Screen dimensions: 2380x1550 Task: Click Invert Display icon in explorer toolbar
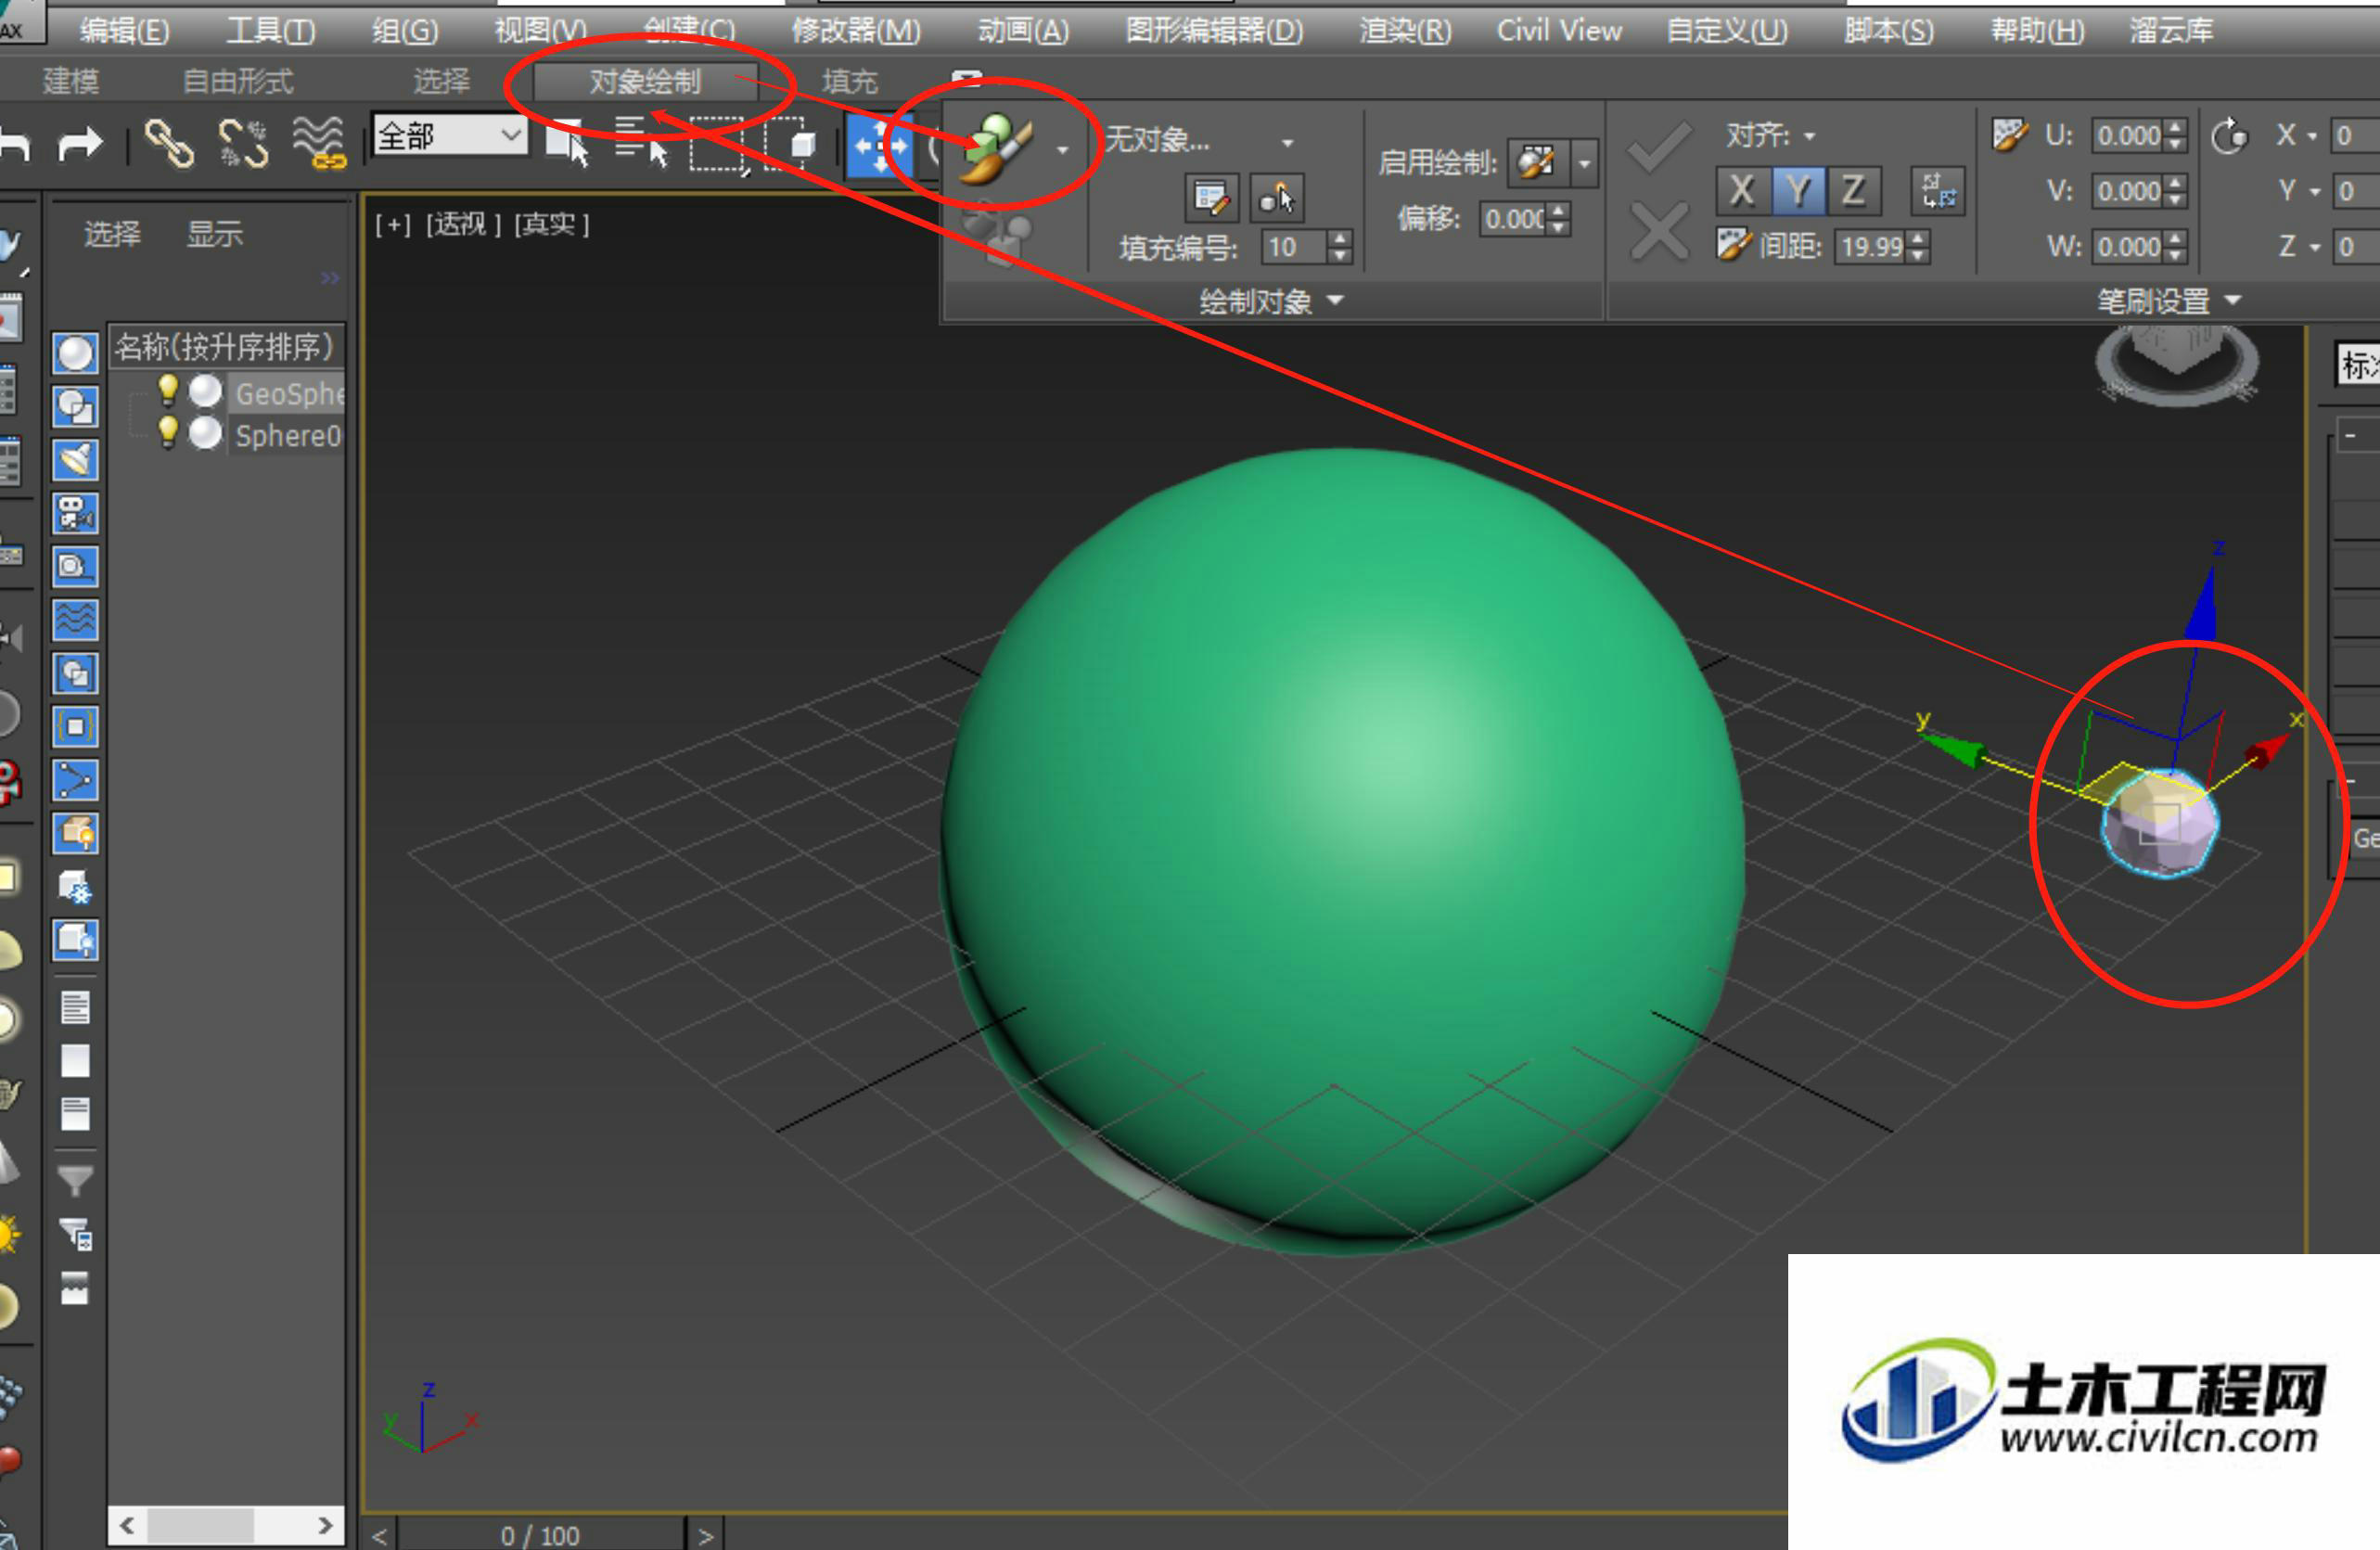click(75, 1113)
